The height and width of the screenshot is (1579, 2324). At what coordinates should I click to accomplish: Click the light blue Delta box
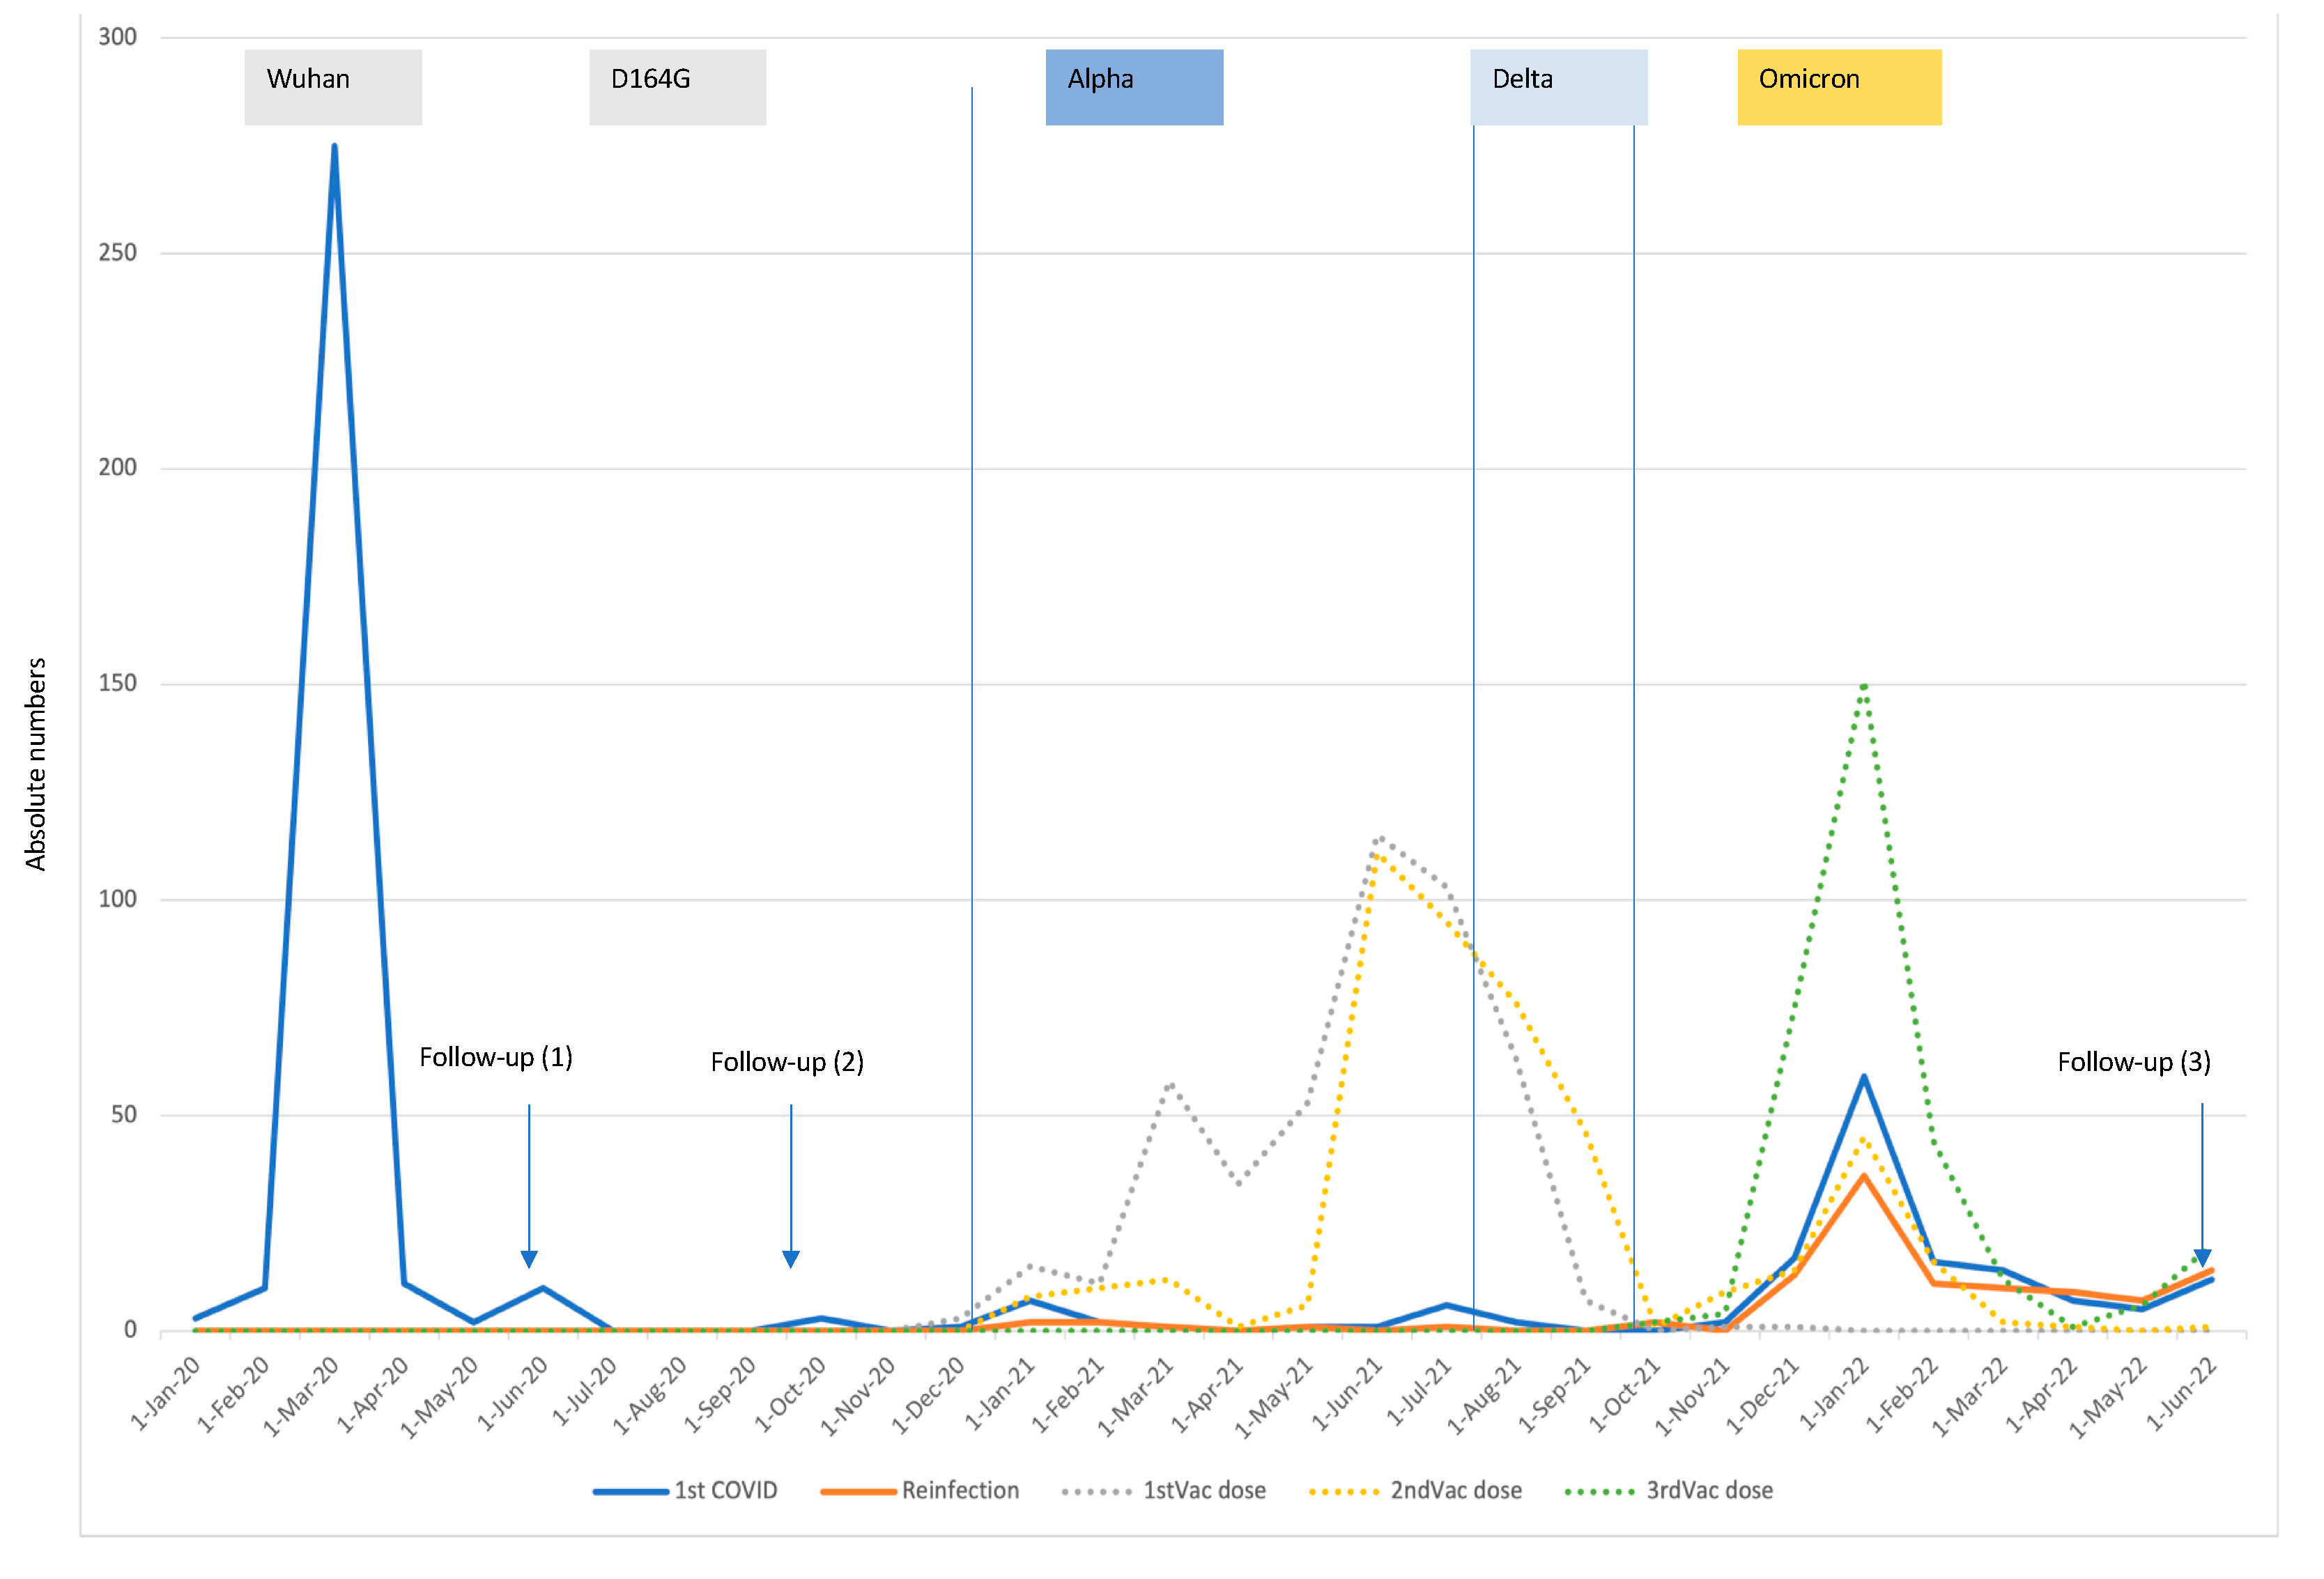(1558, 87)
